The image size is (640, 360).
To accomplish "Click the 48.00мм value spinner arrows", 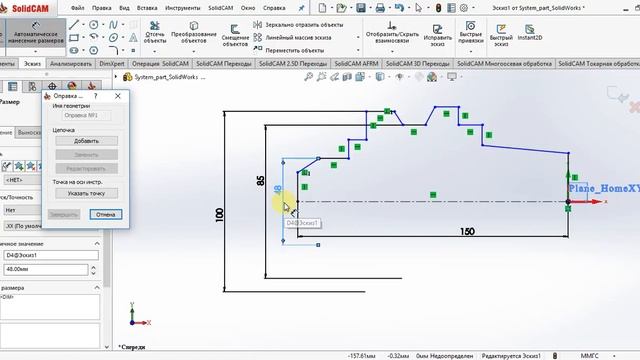I will pyautogui.click(x=93, y=269).
